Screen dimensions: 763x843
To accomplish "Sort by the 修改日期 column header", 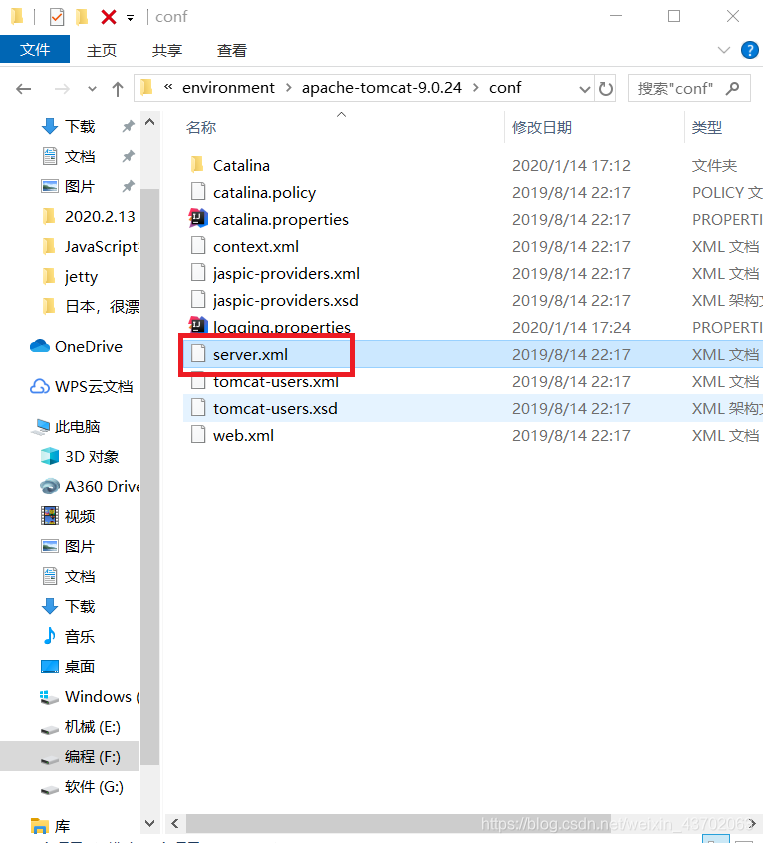I will coord(541,127).
